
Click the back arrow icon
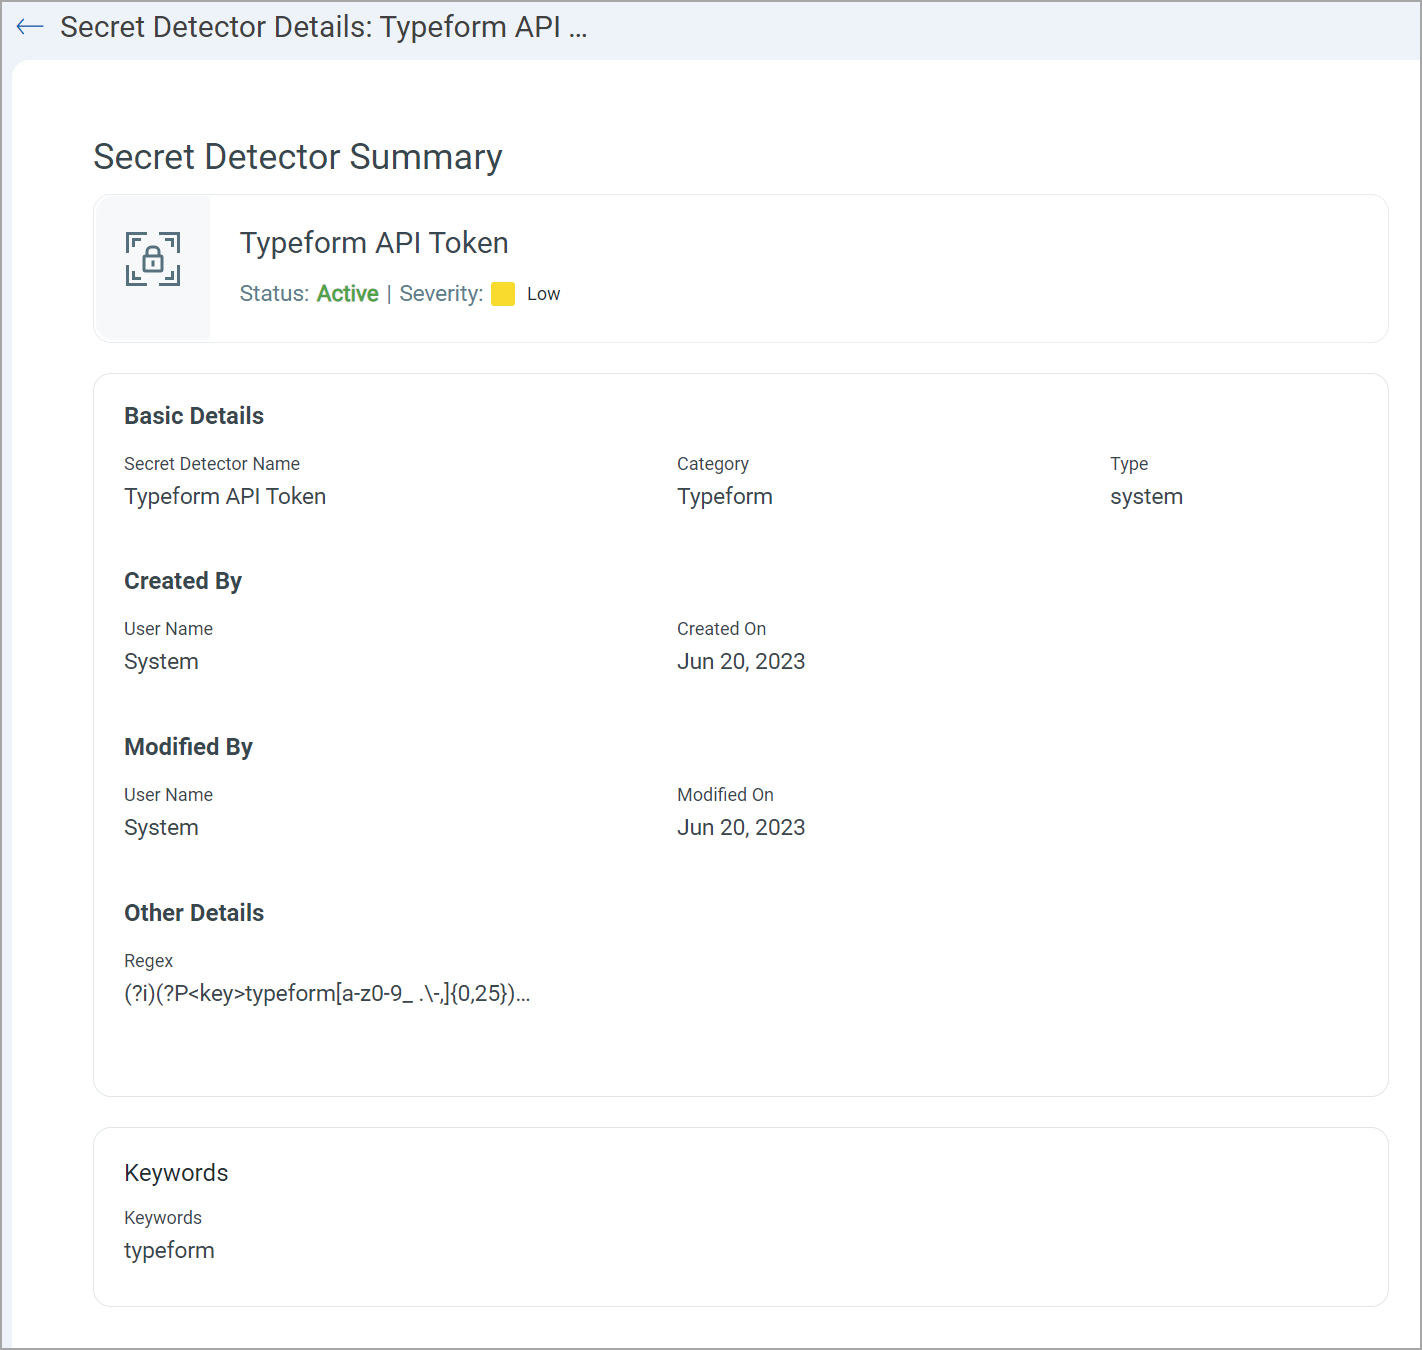pos(30,27)
